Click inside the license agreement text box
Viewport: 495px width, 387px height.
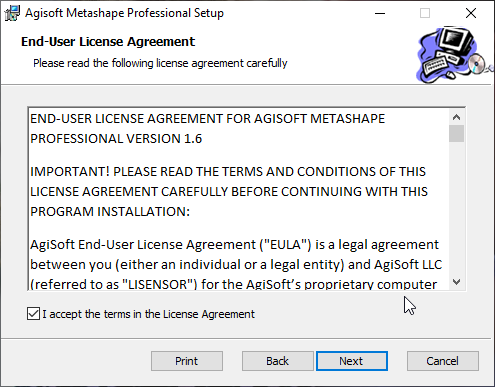pyautogui.click(x=238, y=199)
